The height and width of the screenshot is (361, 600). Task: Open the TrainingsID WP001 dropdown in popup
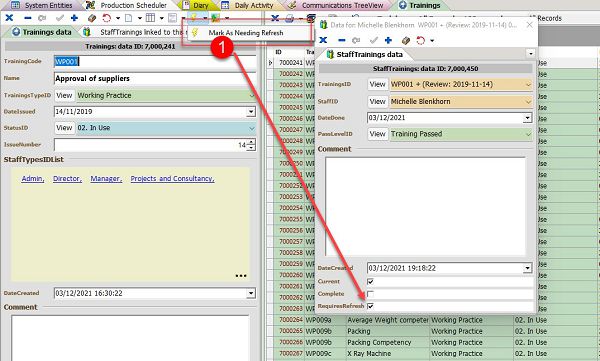pyautogui.click(x=528, y=84)
